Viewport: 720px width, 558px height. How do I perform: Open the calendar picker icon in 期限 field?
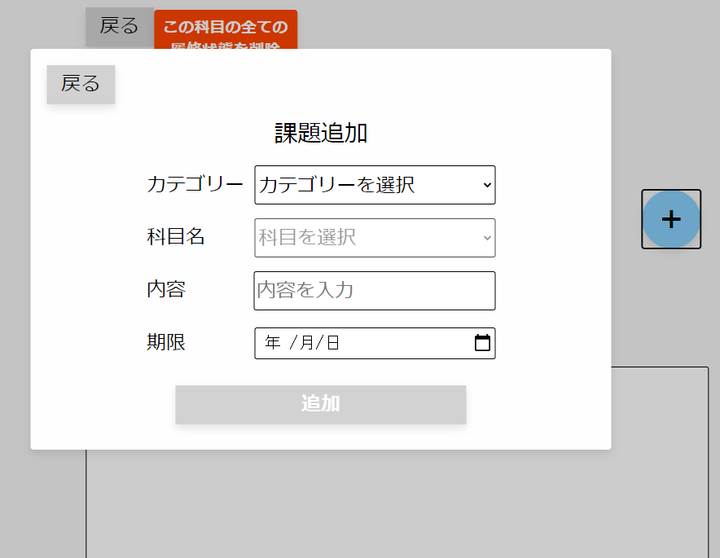(x=482, y=343)
